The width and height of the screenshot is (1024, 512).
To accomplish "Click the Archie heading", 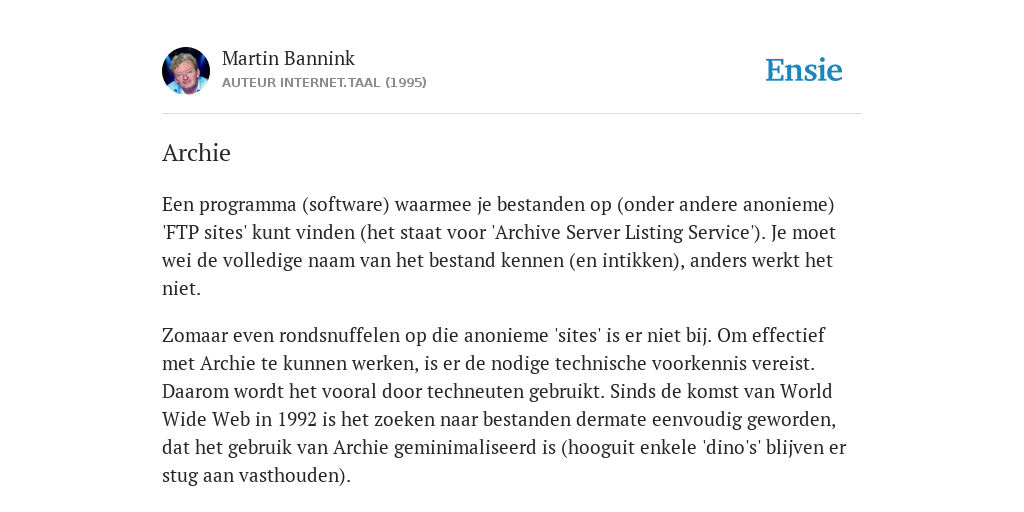I will click(196, 153).
